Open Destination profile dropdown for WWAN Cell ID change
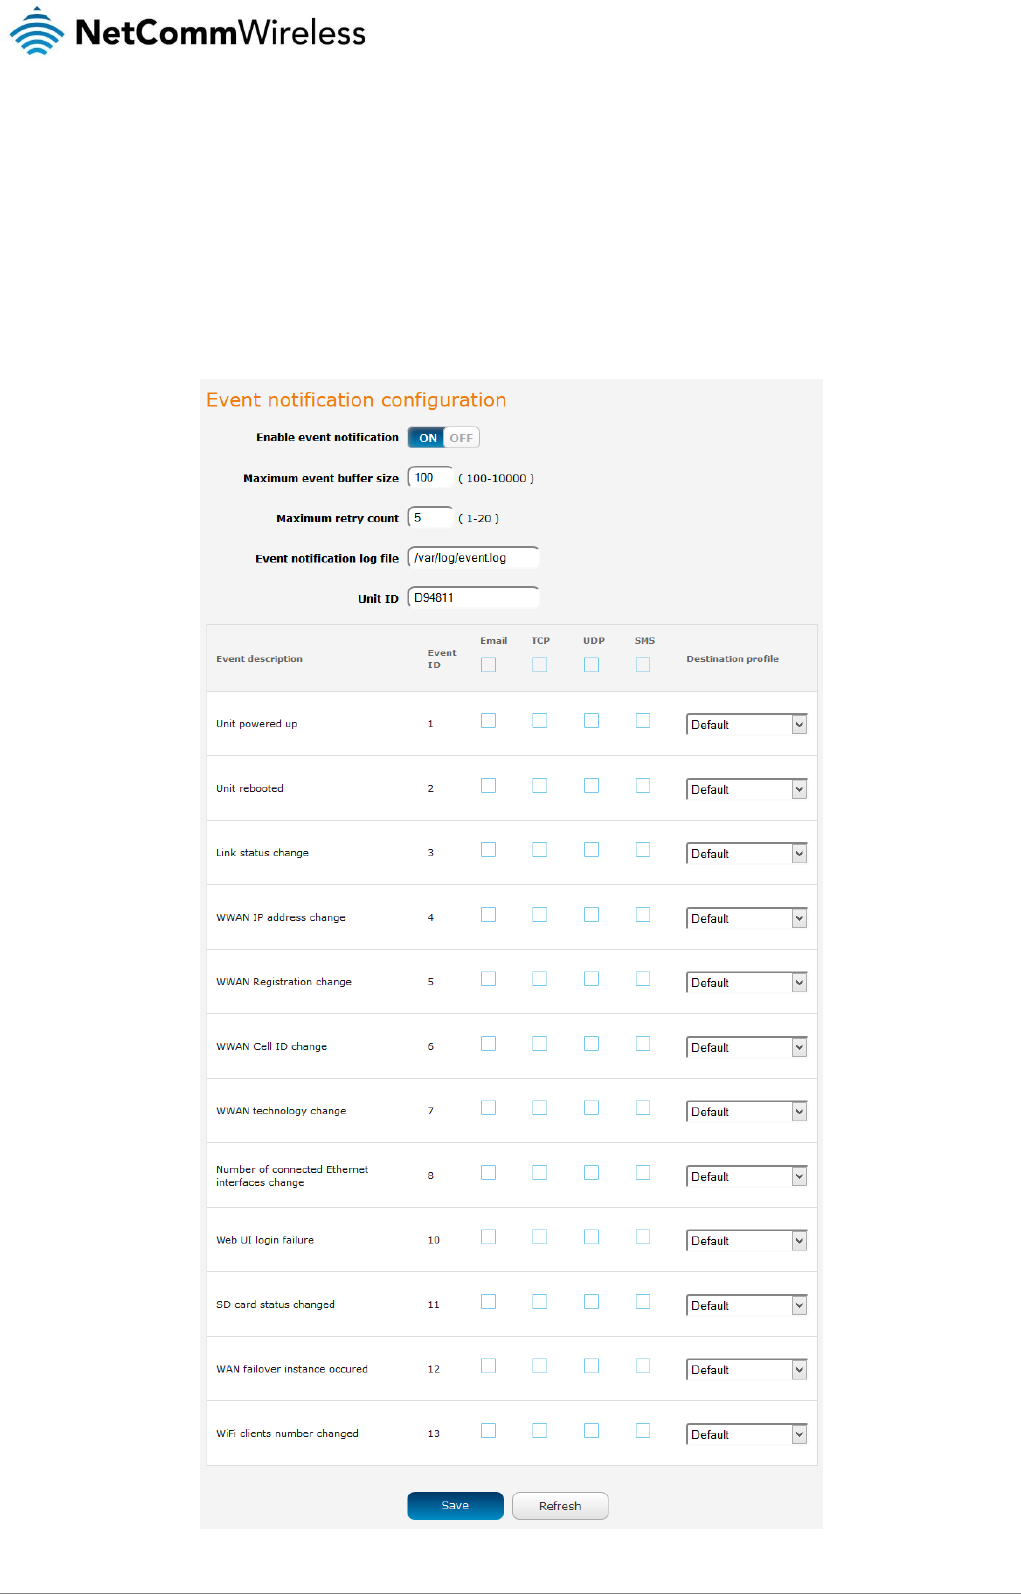 tap(746, 1048)
